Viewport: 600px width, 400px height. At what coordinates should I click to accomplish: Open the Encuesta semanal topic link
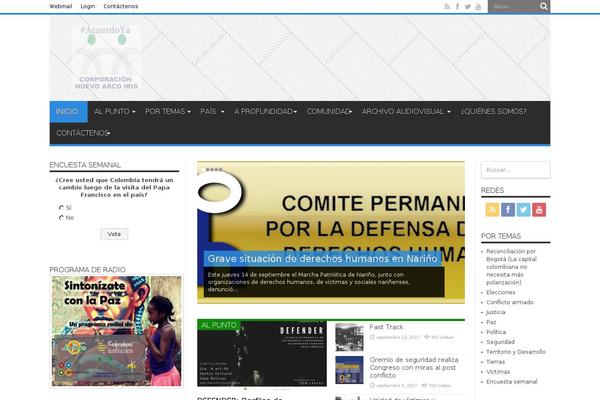512,382
